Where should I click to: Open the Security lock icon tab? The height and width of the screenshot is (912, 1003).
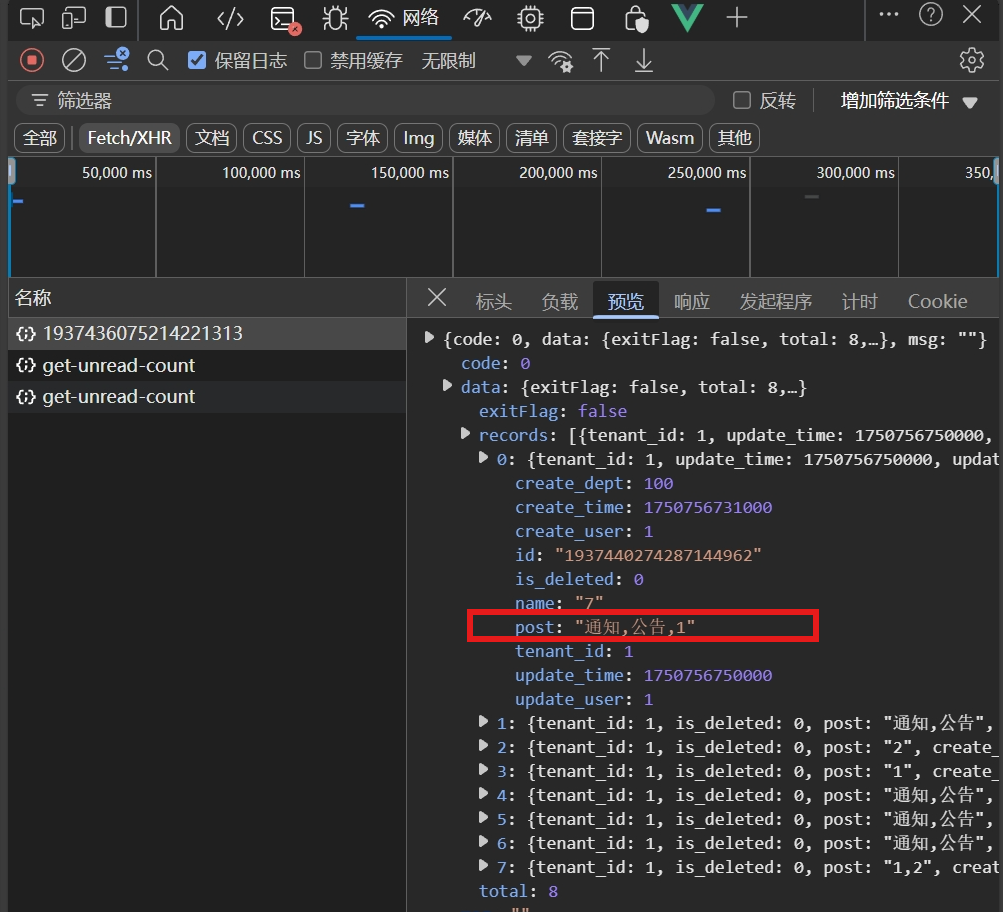(x=636, y=19)
